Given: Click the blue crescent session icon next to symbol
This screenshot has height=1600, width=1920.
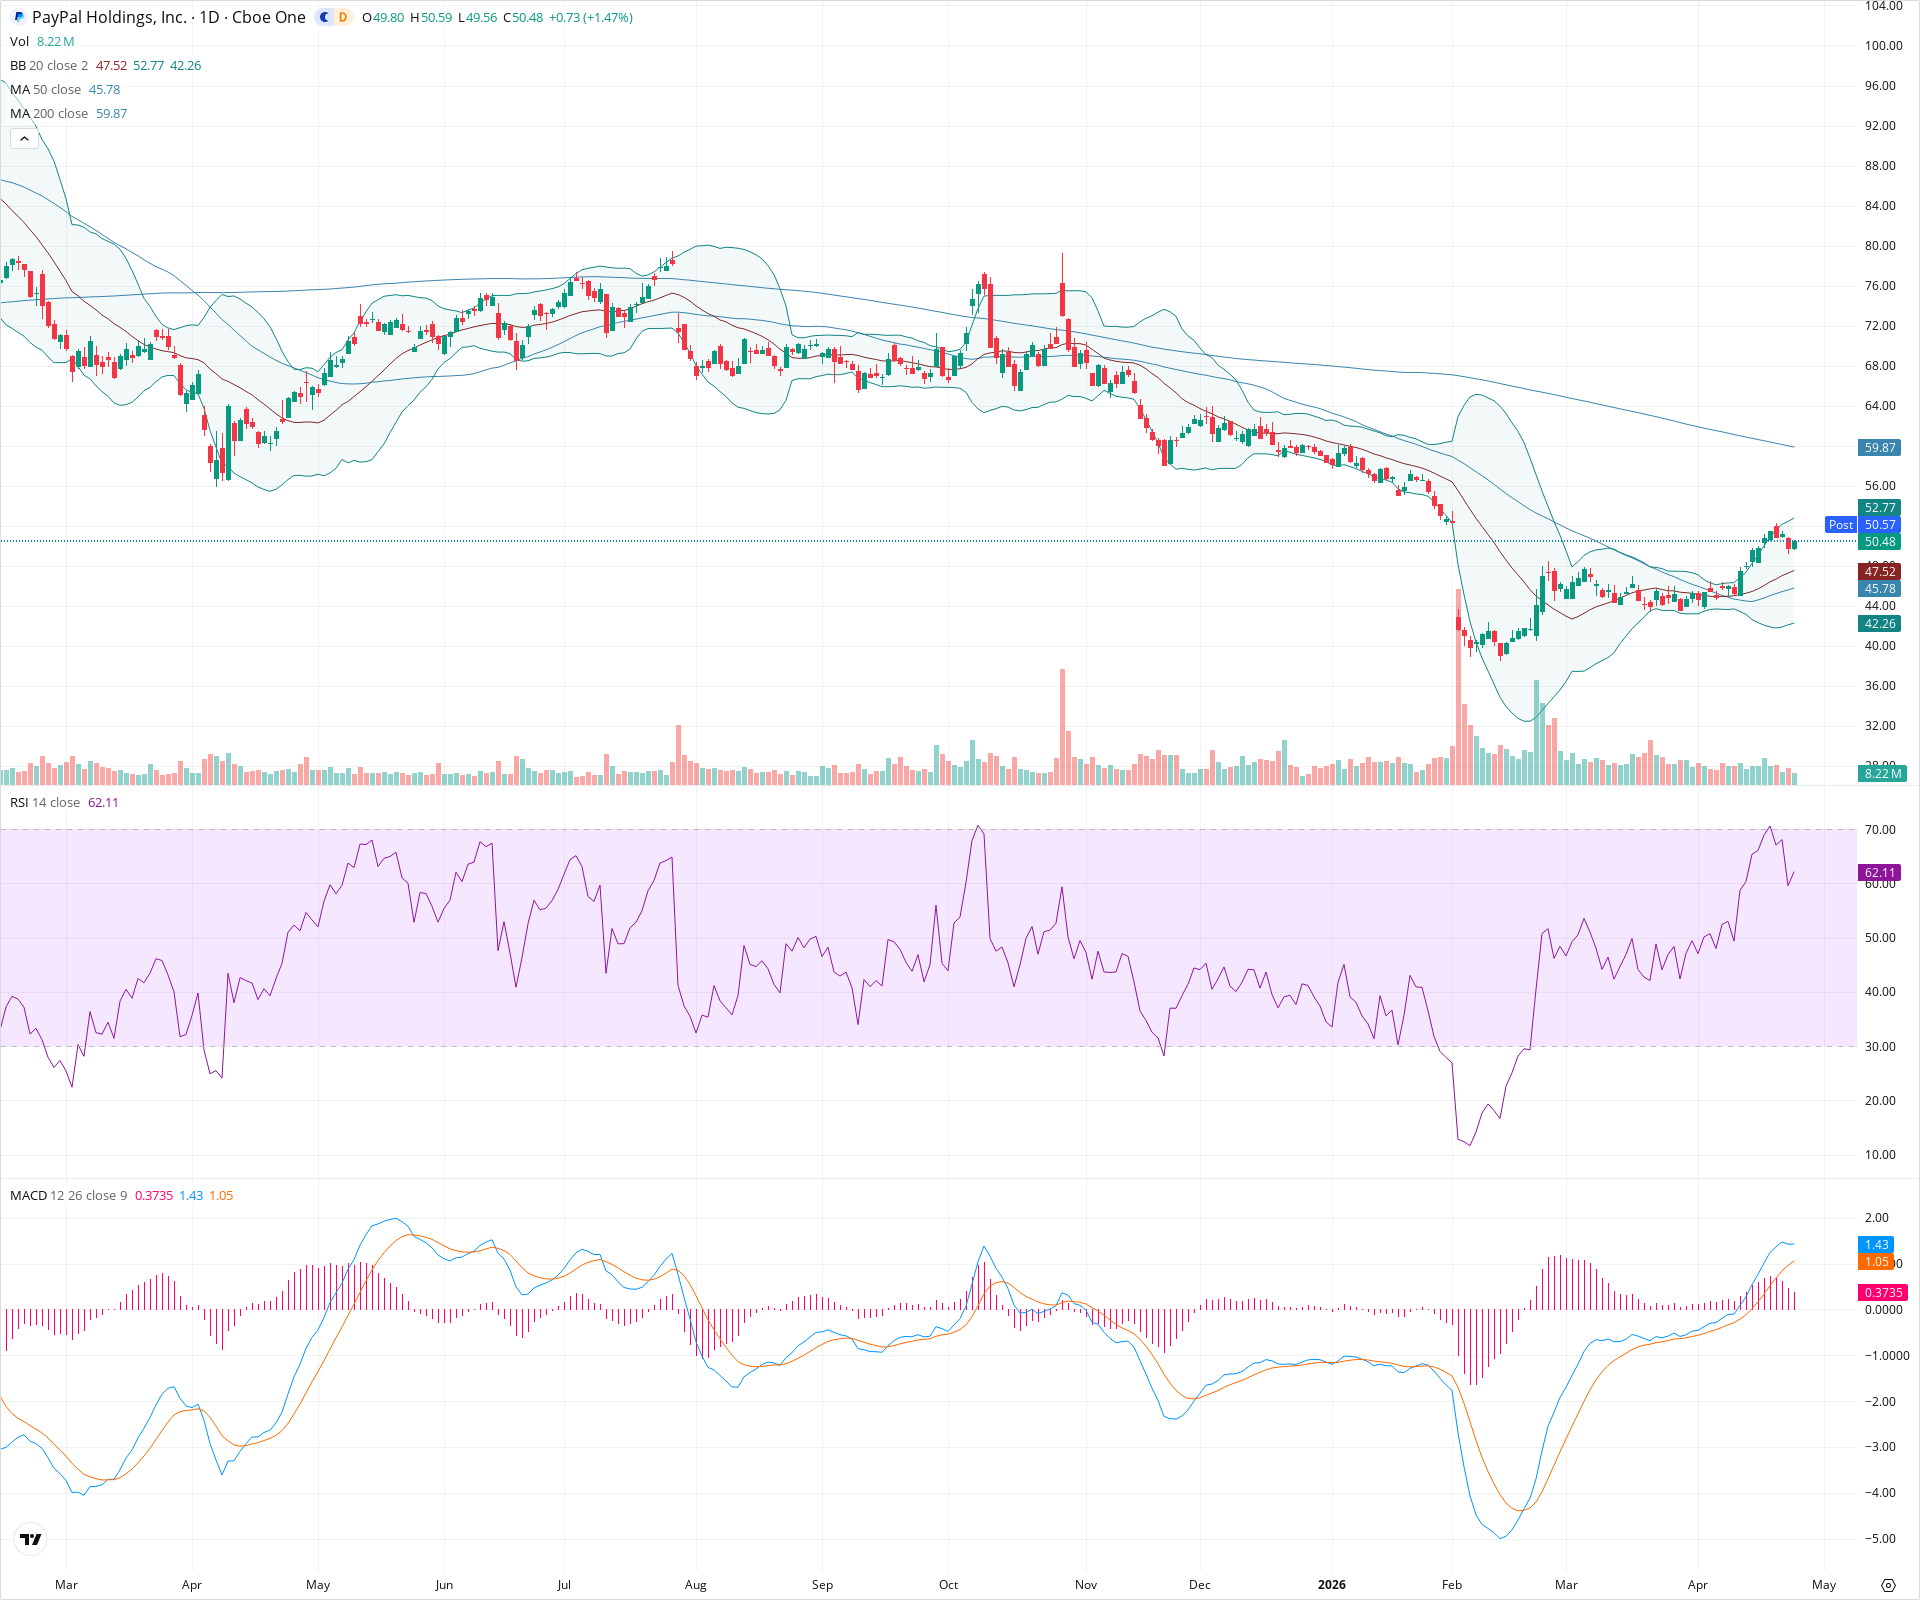Looking at the screenshot, I should point(322,17).
